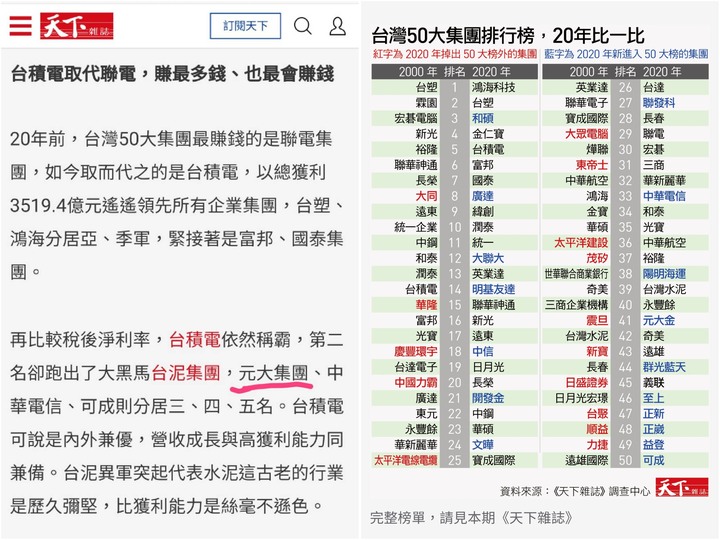The width and height of the screenshot is (720, 540).
Task: Click blue 可成 at rank 50
Action: 653,460
